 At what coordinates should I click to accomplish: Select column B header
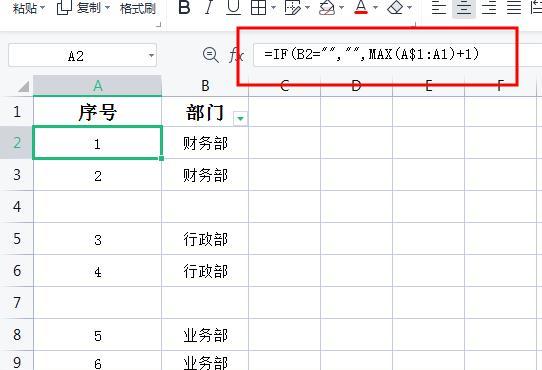205,85
